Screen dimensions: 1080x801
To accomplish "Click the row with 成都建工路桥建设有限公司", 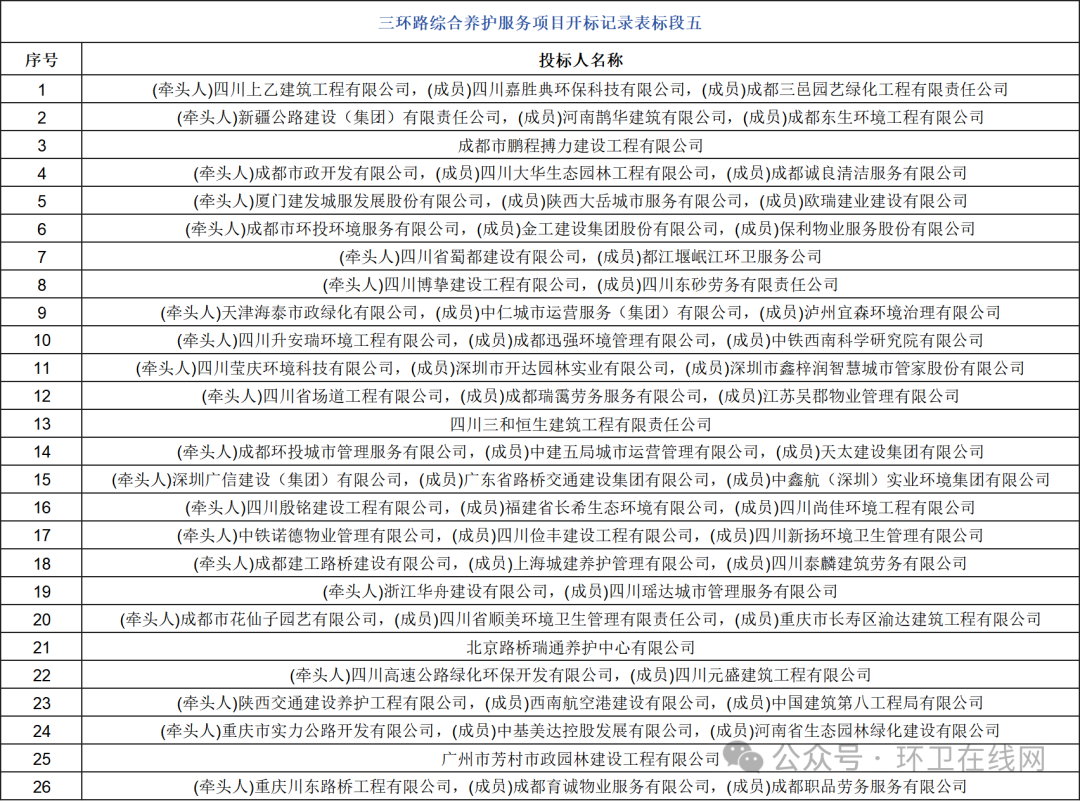I will [540, 563].
